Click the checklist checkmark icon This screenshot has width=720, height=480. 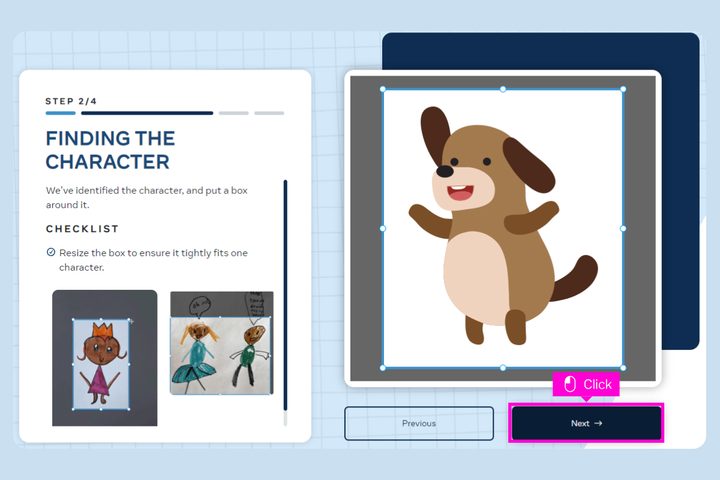tap(51, 252)
